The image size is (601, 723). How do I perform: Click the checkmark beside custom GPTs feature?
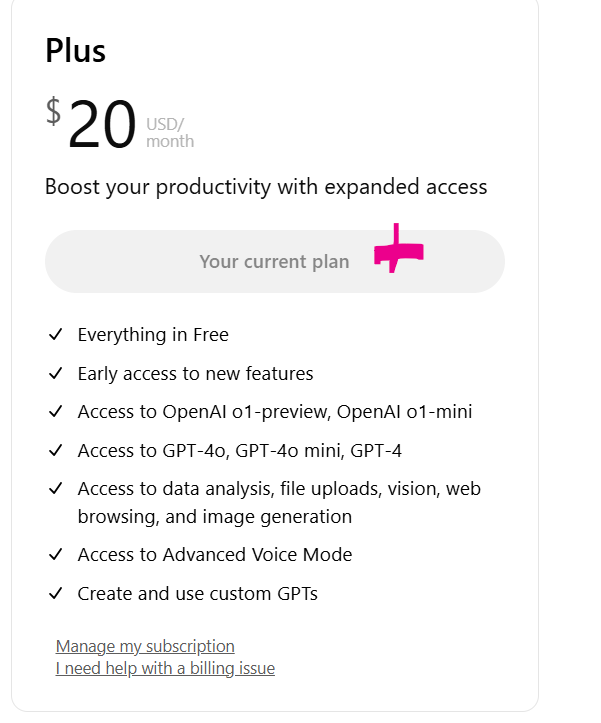(x=56, y=594)
